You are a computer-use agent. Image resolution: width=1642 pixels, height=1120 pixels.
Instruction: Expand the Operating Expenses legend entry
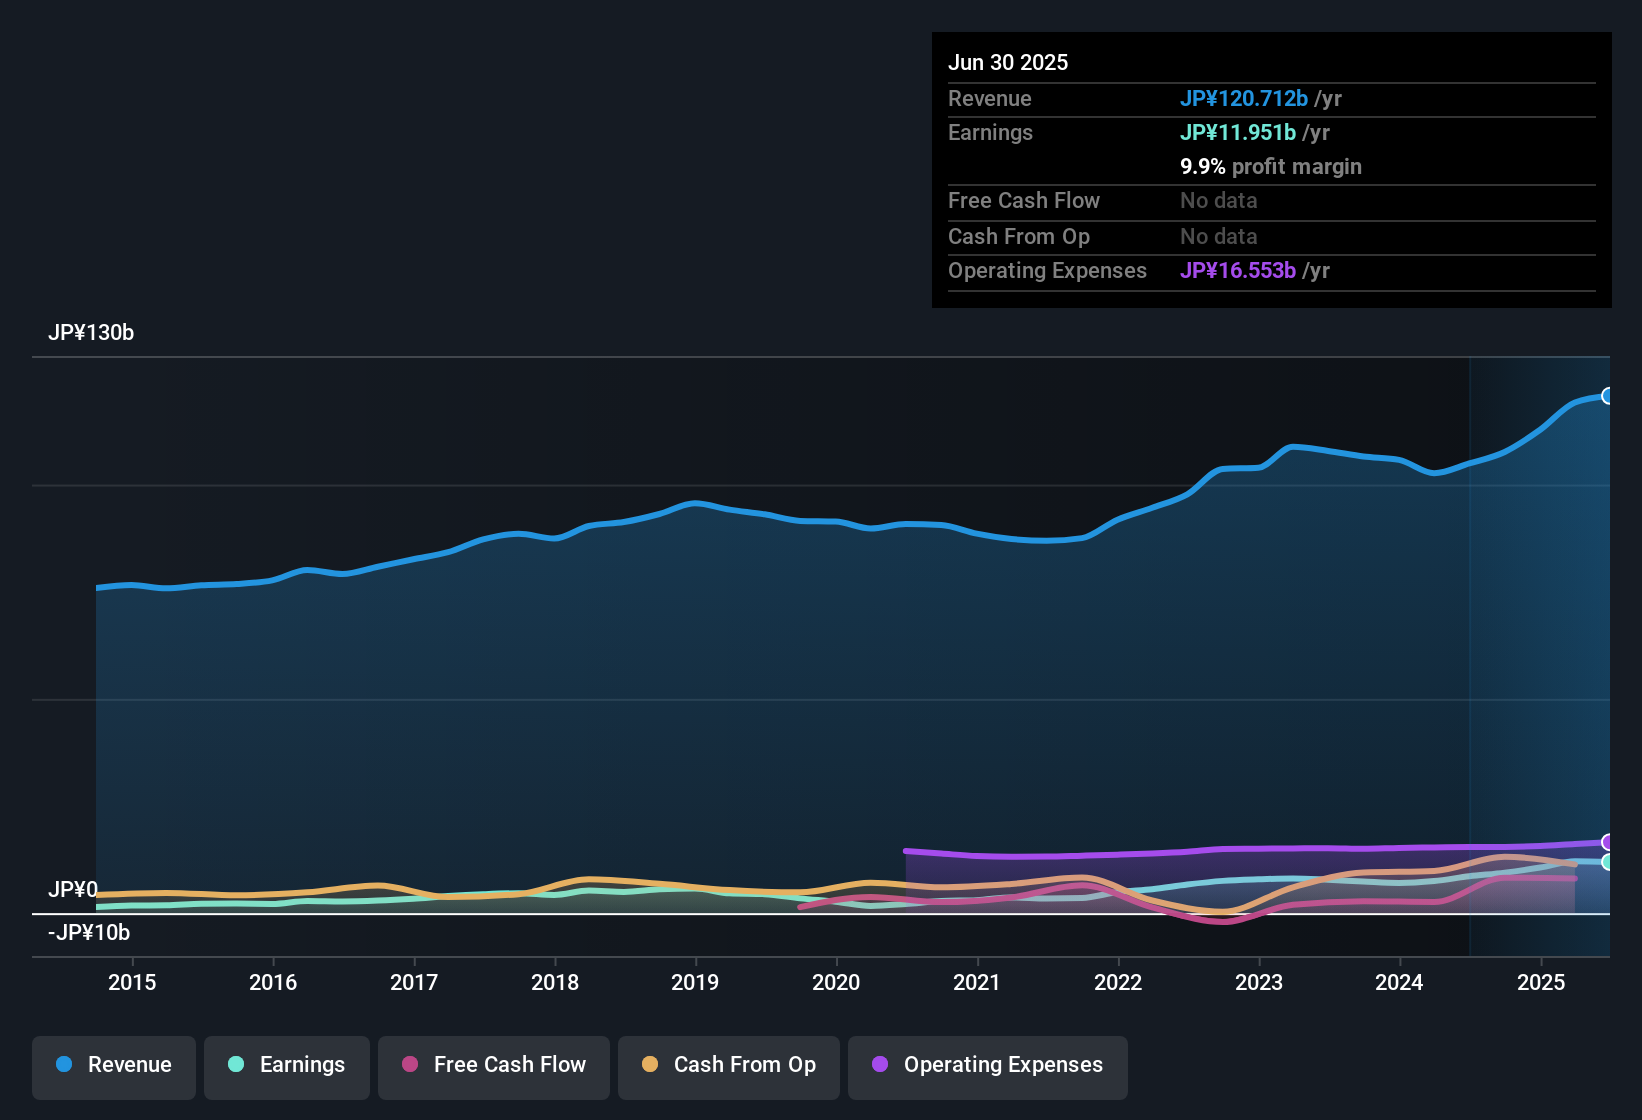987,1065
